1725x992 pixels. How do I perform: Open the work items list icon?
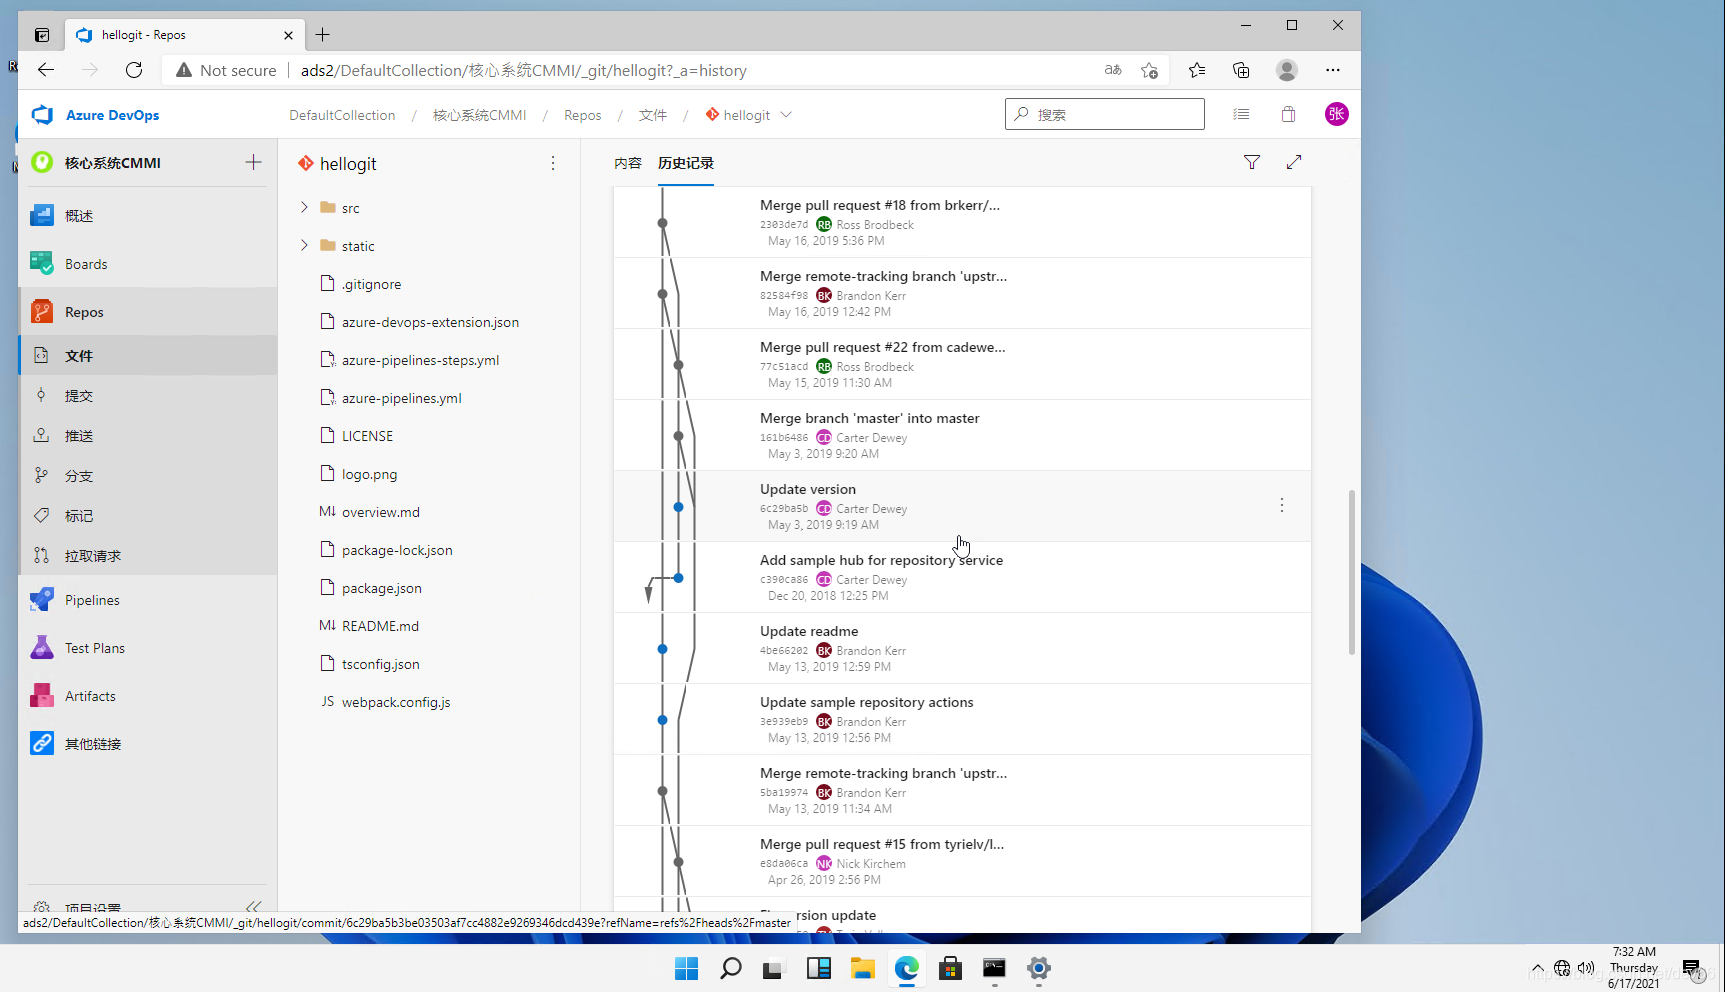(1241, 114)
